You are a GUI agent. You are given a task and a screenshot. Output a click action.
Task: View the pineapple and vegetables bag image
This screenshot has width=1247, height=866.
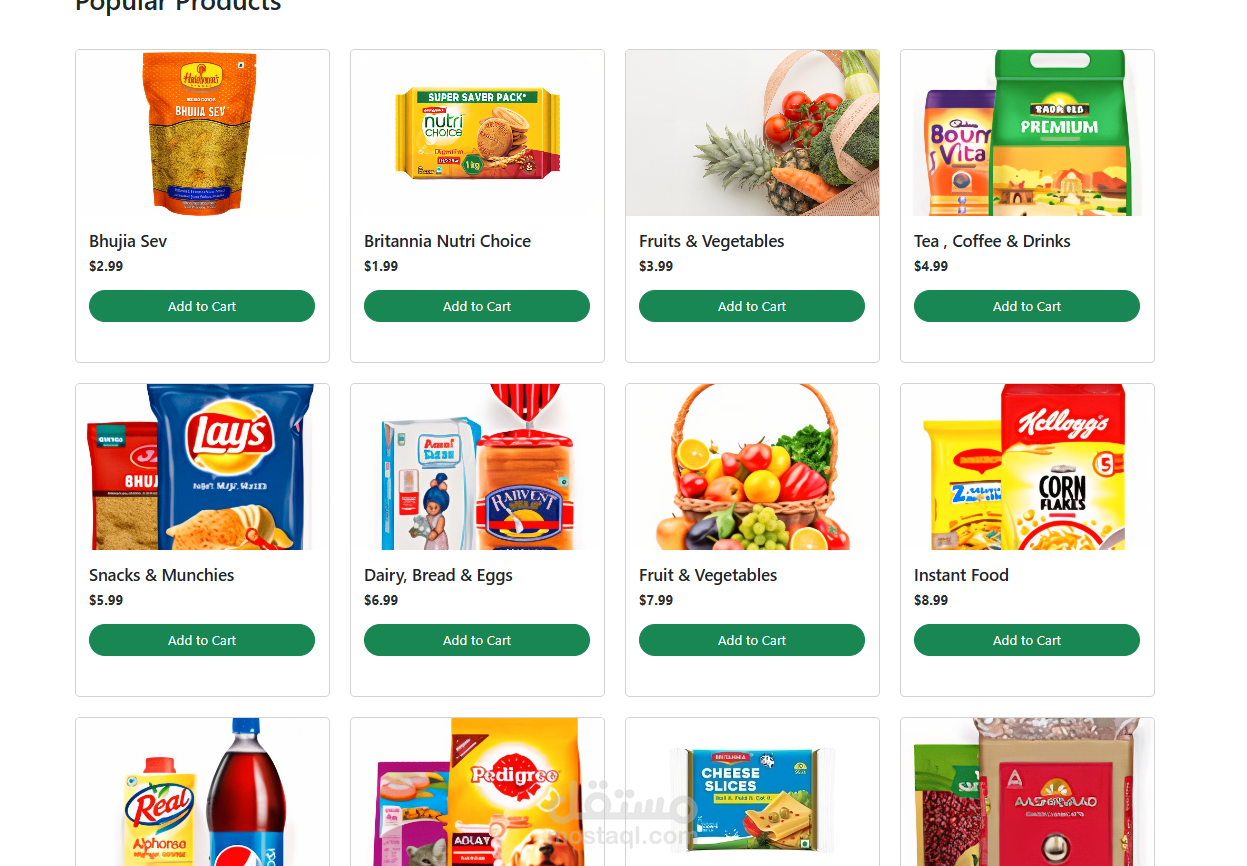[752, 133]
